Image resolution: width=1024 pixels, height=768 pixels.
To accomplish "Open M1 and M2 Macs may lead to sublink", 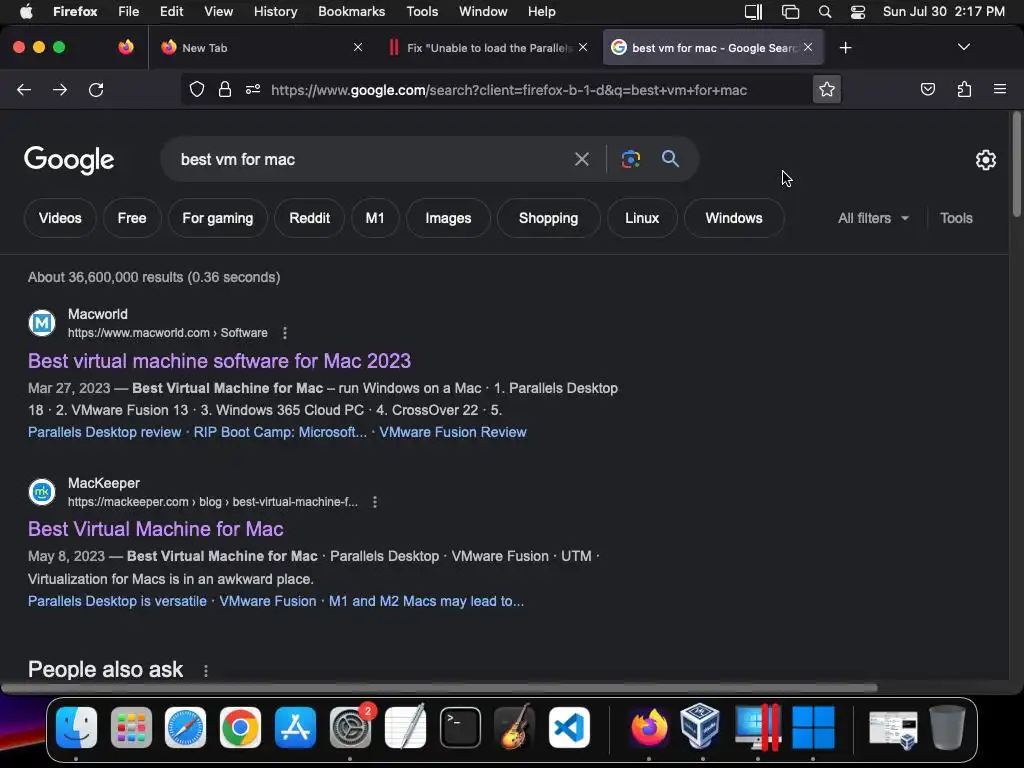I will pos(426,601).
